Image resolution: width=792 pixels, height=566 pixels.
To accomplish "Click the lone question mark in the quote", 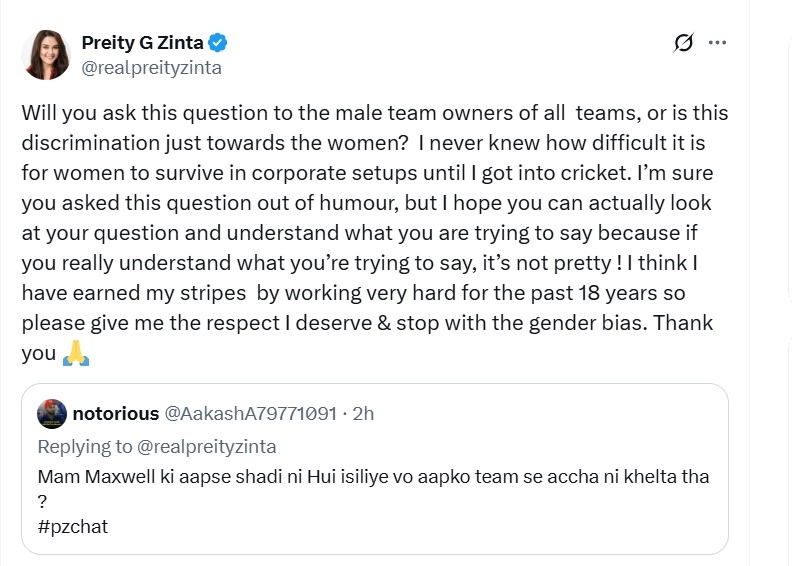I will [43, 502].
